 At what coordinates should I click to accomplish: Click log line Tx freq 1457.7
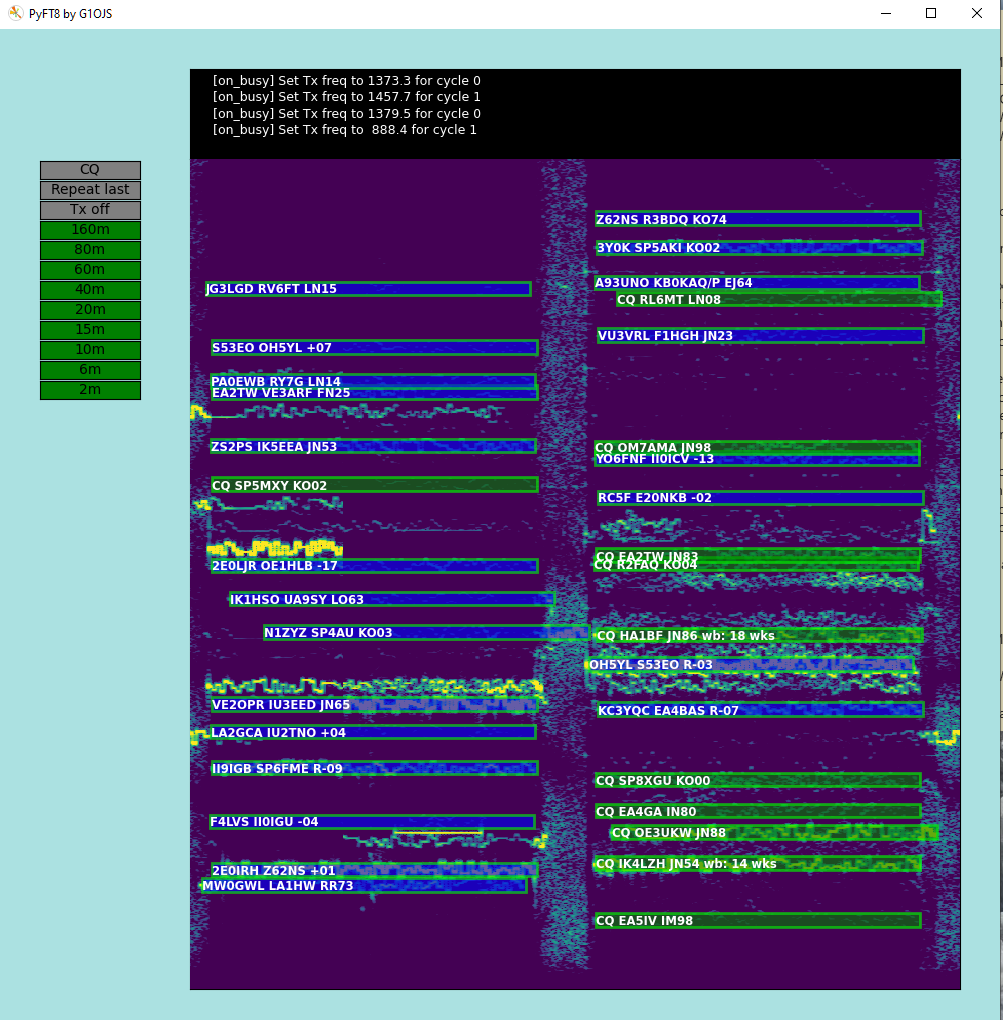tap(347, 97)
